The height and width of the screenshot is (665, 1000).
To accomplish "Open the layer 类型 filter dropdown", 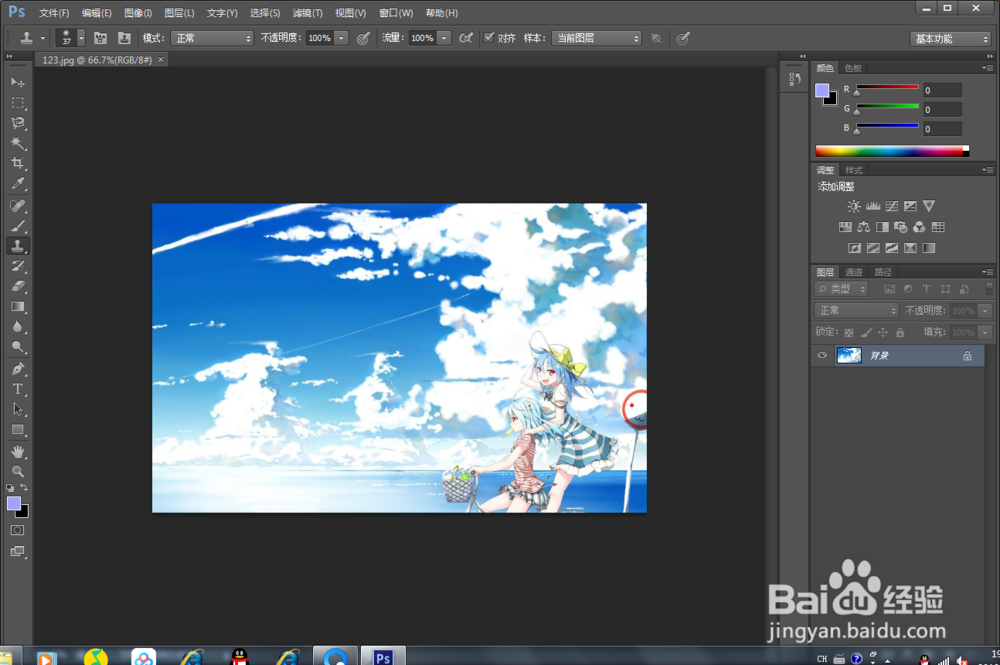I will pos(841,289).
